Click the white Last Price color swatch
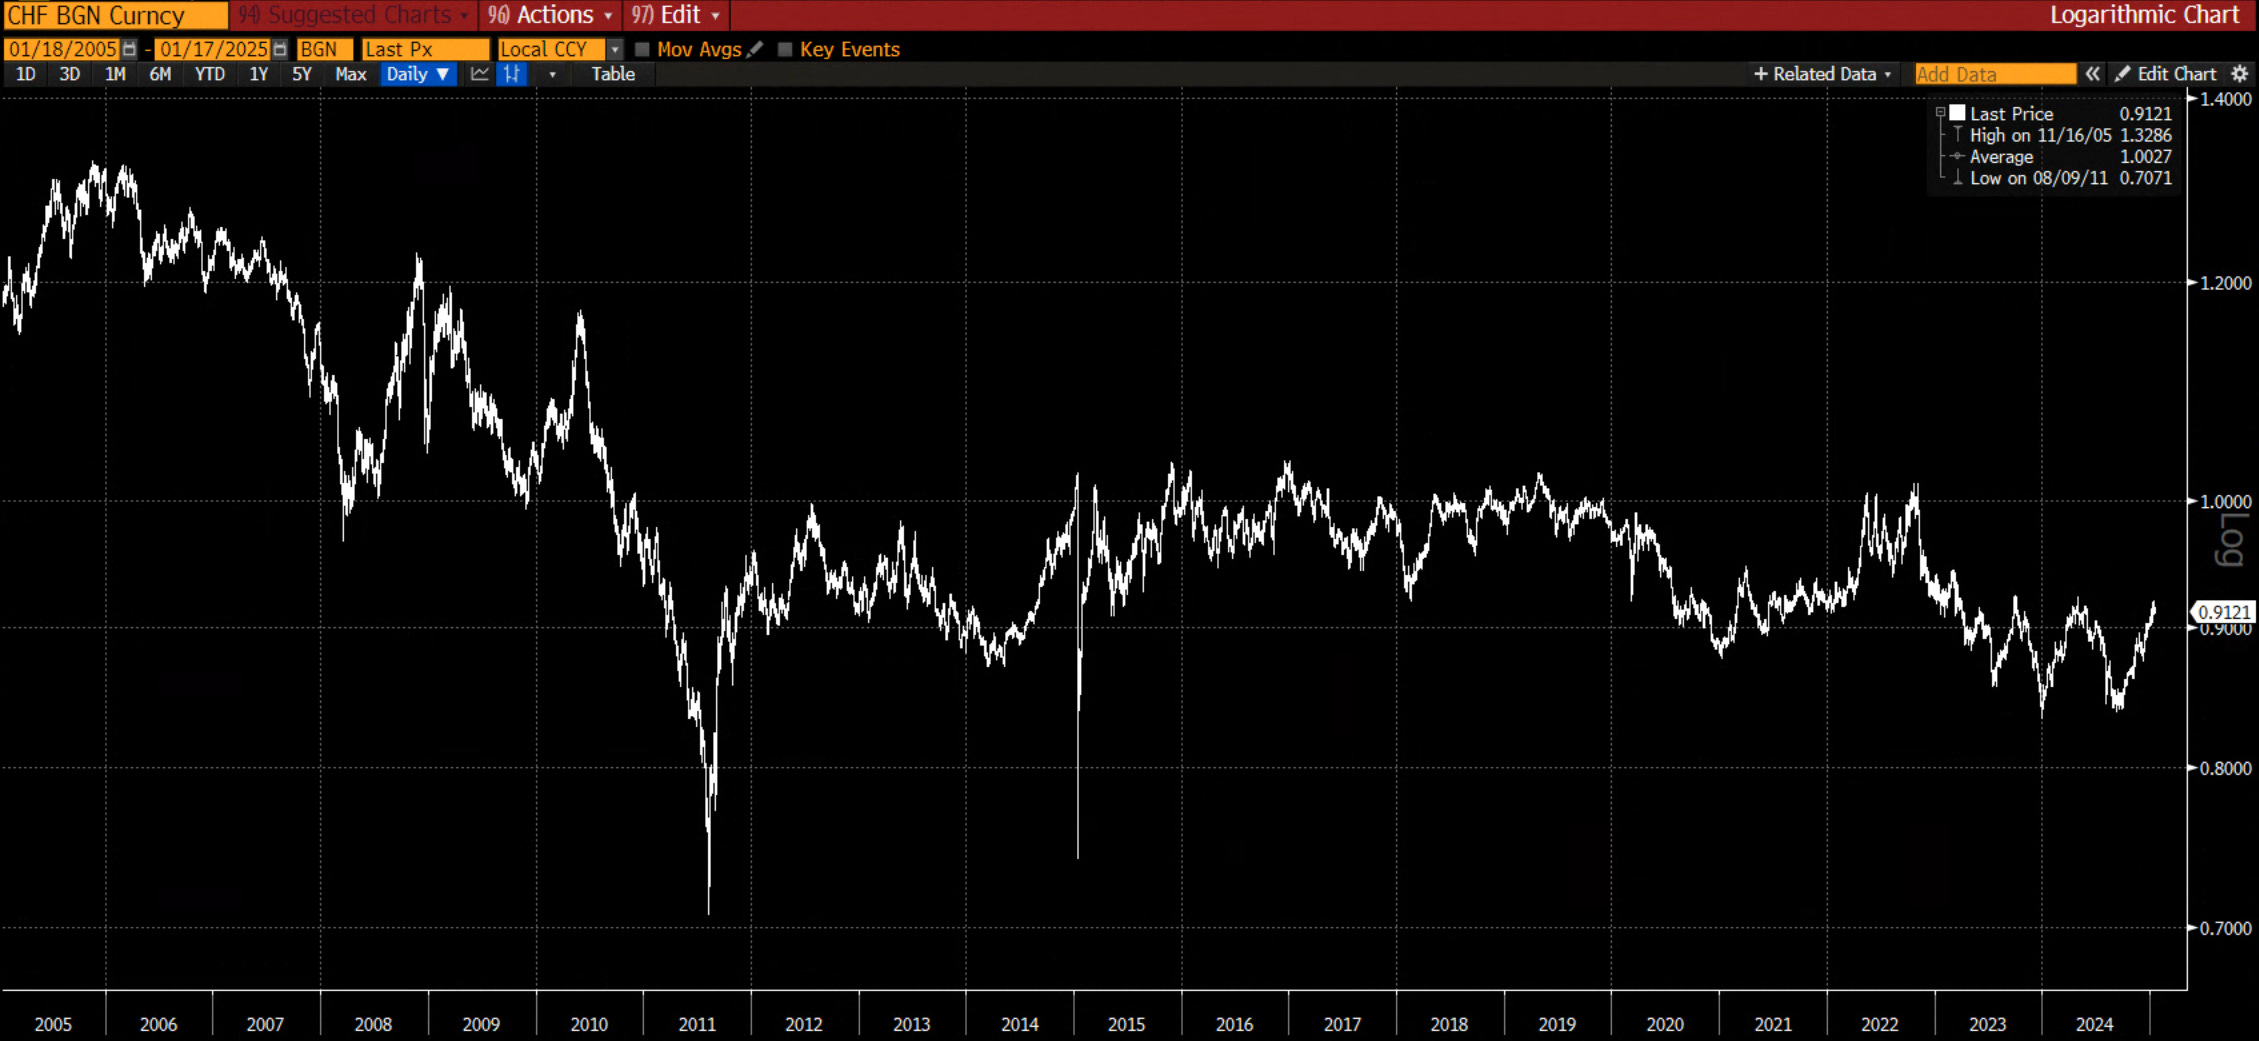This screenshot has width=2259, height=1041. click(1957, 113)
